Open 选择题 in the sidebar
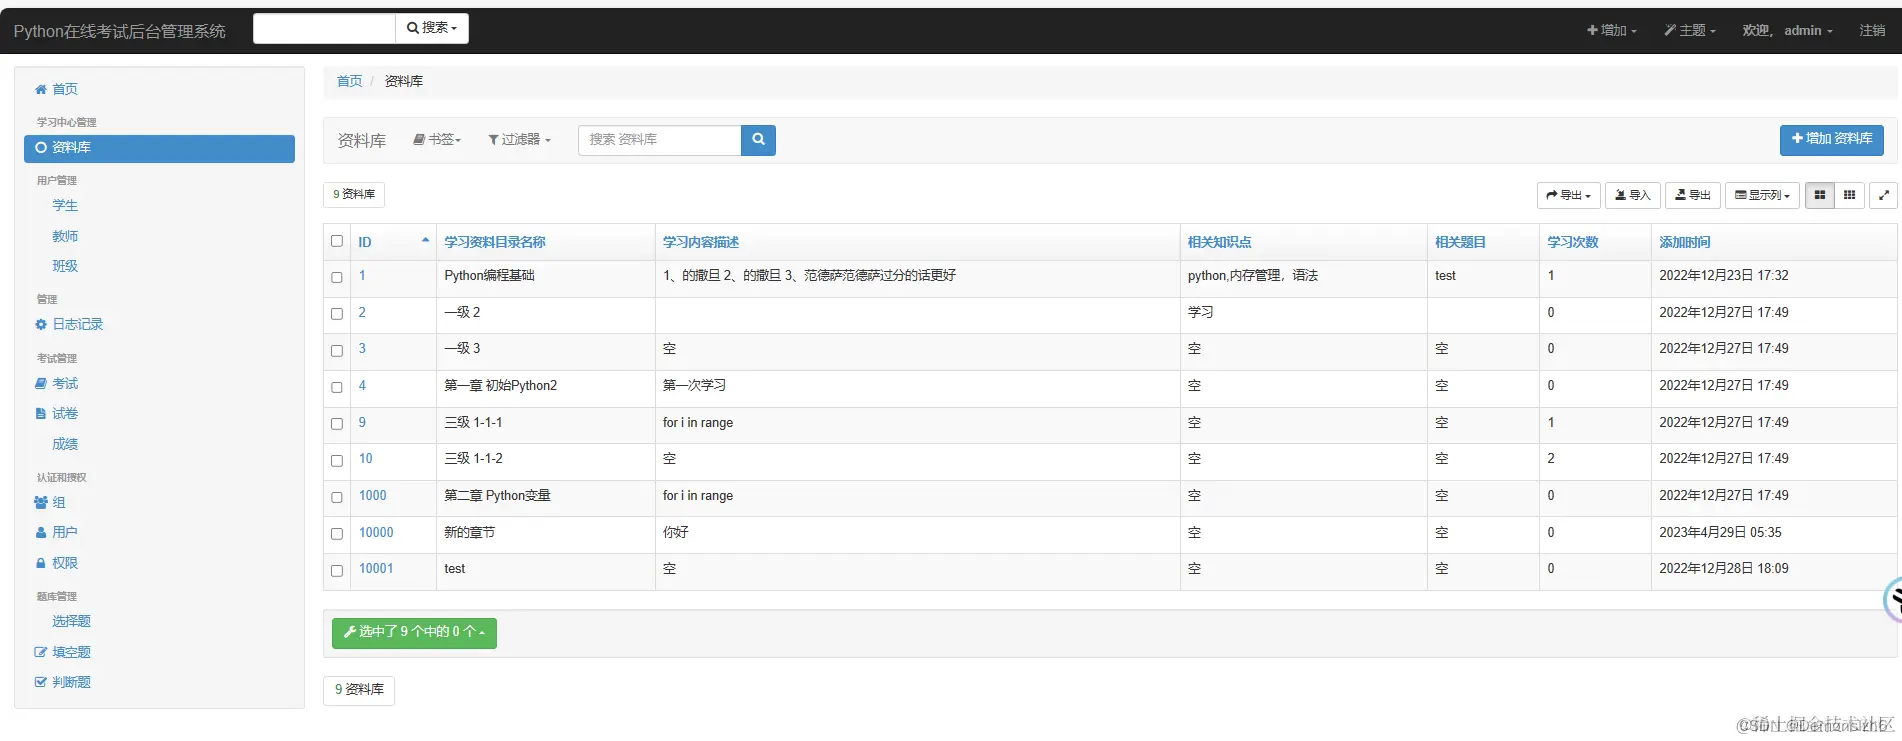The height and width of the screenshot is (741, 1902). [71, 621]
